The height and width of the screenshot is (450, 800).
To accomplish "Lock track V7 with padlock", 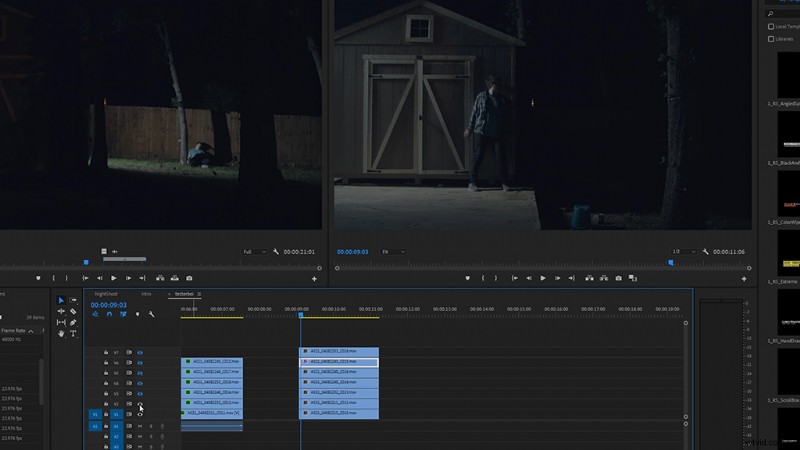I will pos(106,353).
